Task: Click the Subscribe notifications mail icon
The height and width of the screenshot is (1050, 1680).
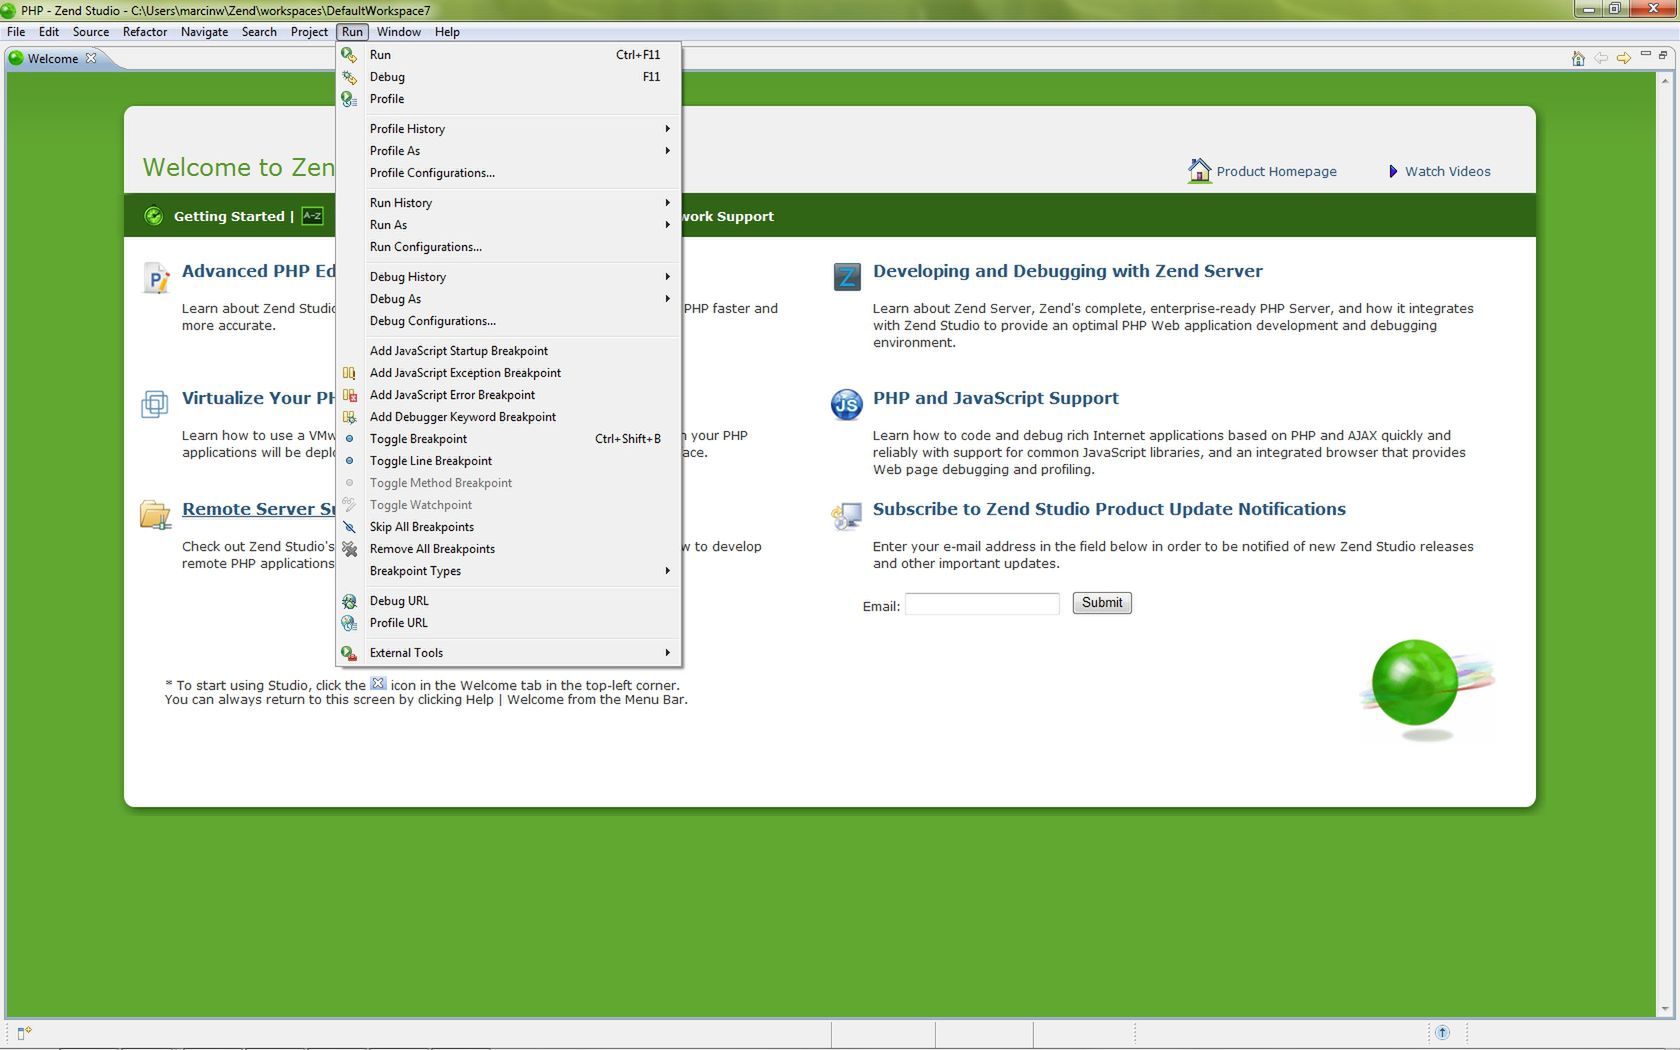Action: pyautogui.click(x=846, y=516)
